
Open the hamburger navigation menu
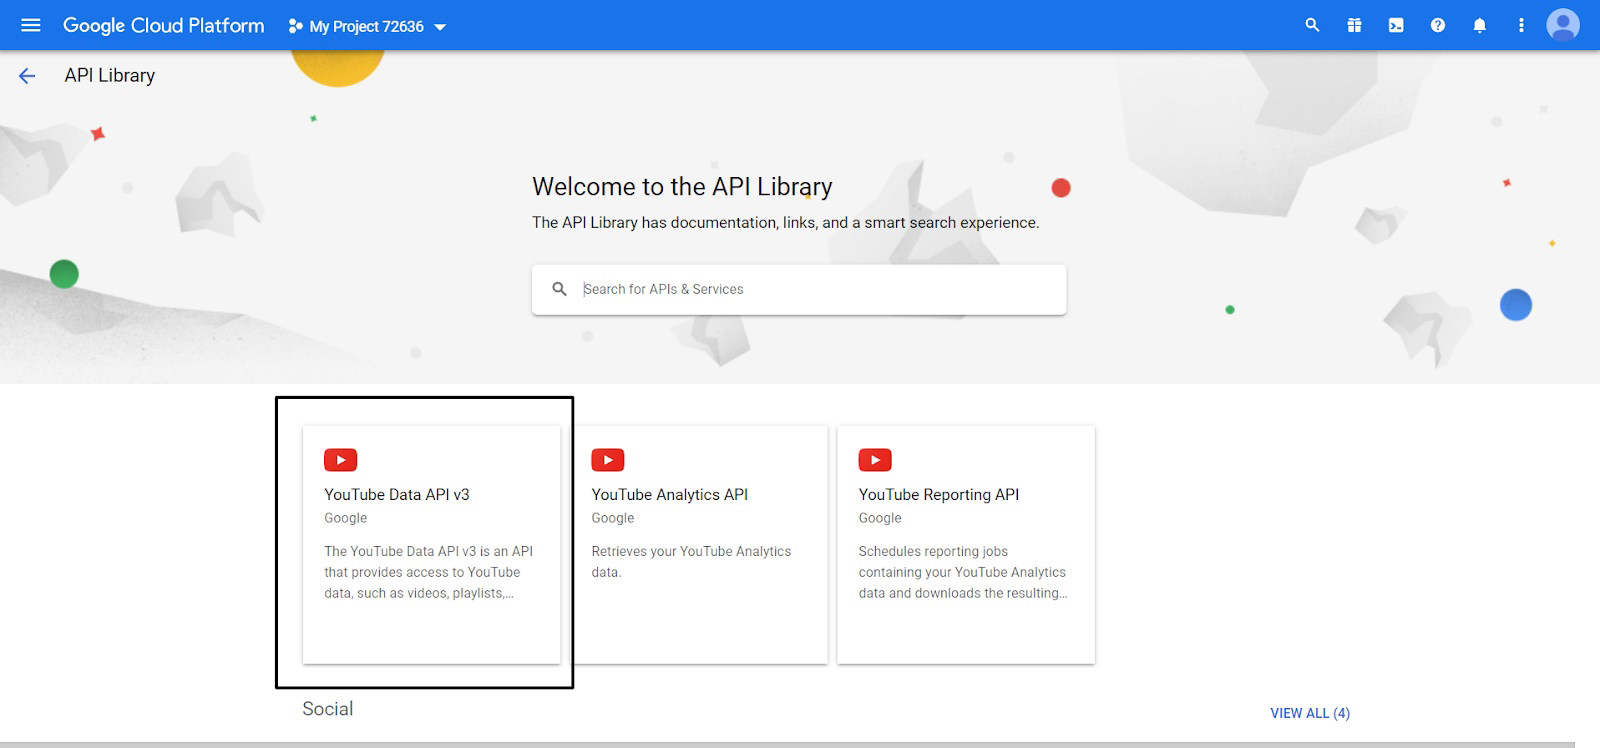point(31,25)
